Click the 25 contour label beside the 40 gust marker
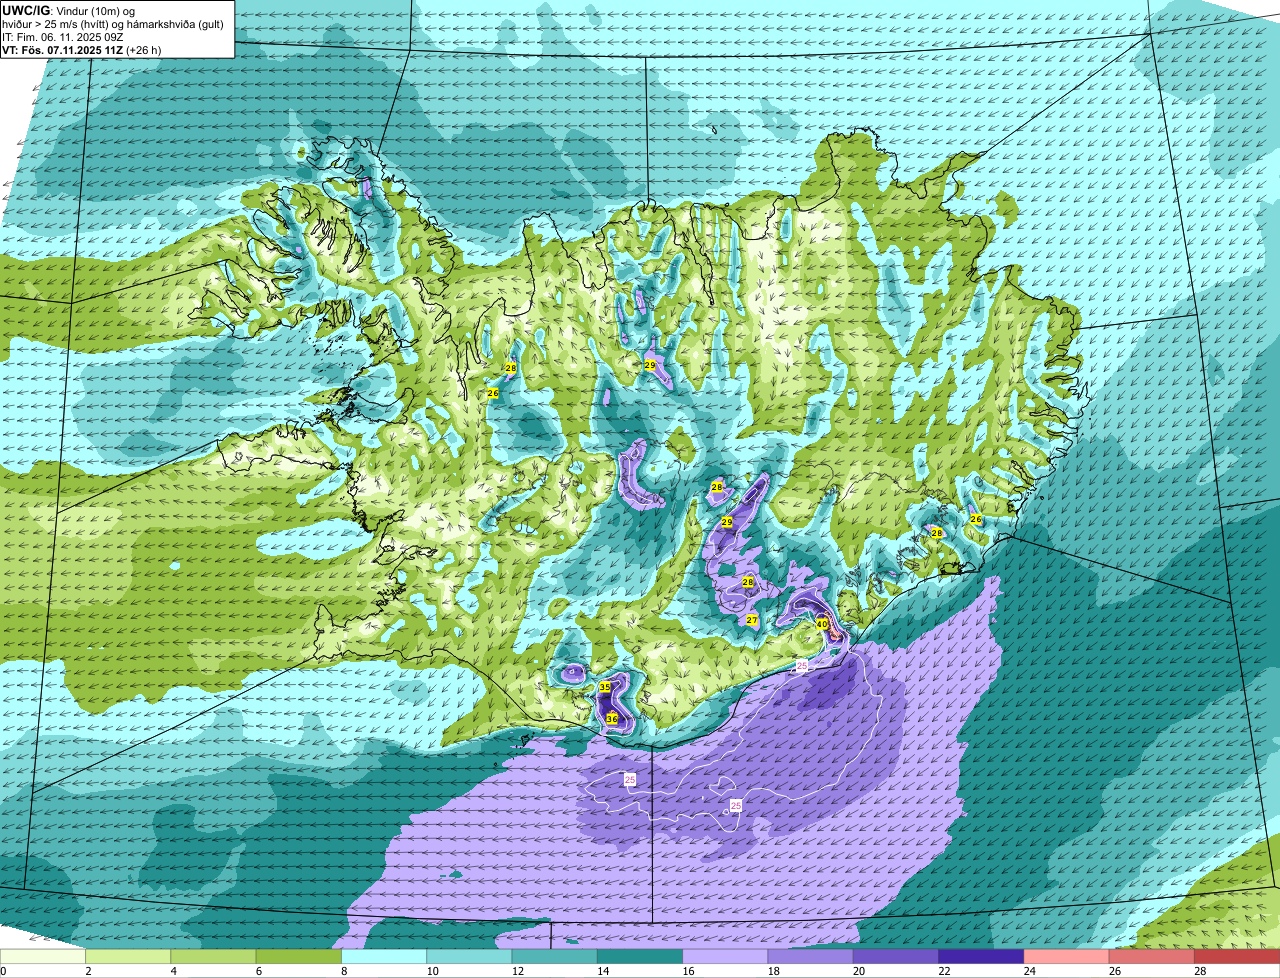Image resolution: width=1280 pixels, height=978 pixels. [801, 666]
